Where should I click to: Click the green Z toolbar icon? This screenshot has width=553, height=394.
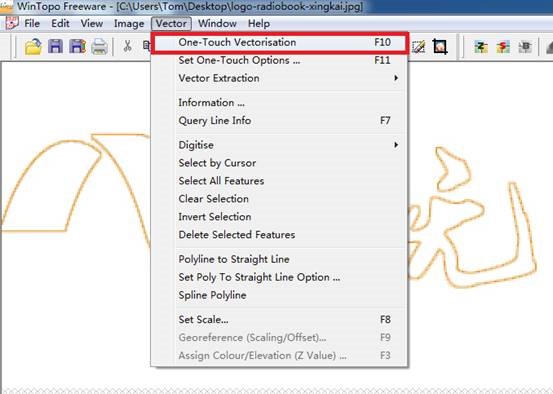click(x=481, y=47)
